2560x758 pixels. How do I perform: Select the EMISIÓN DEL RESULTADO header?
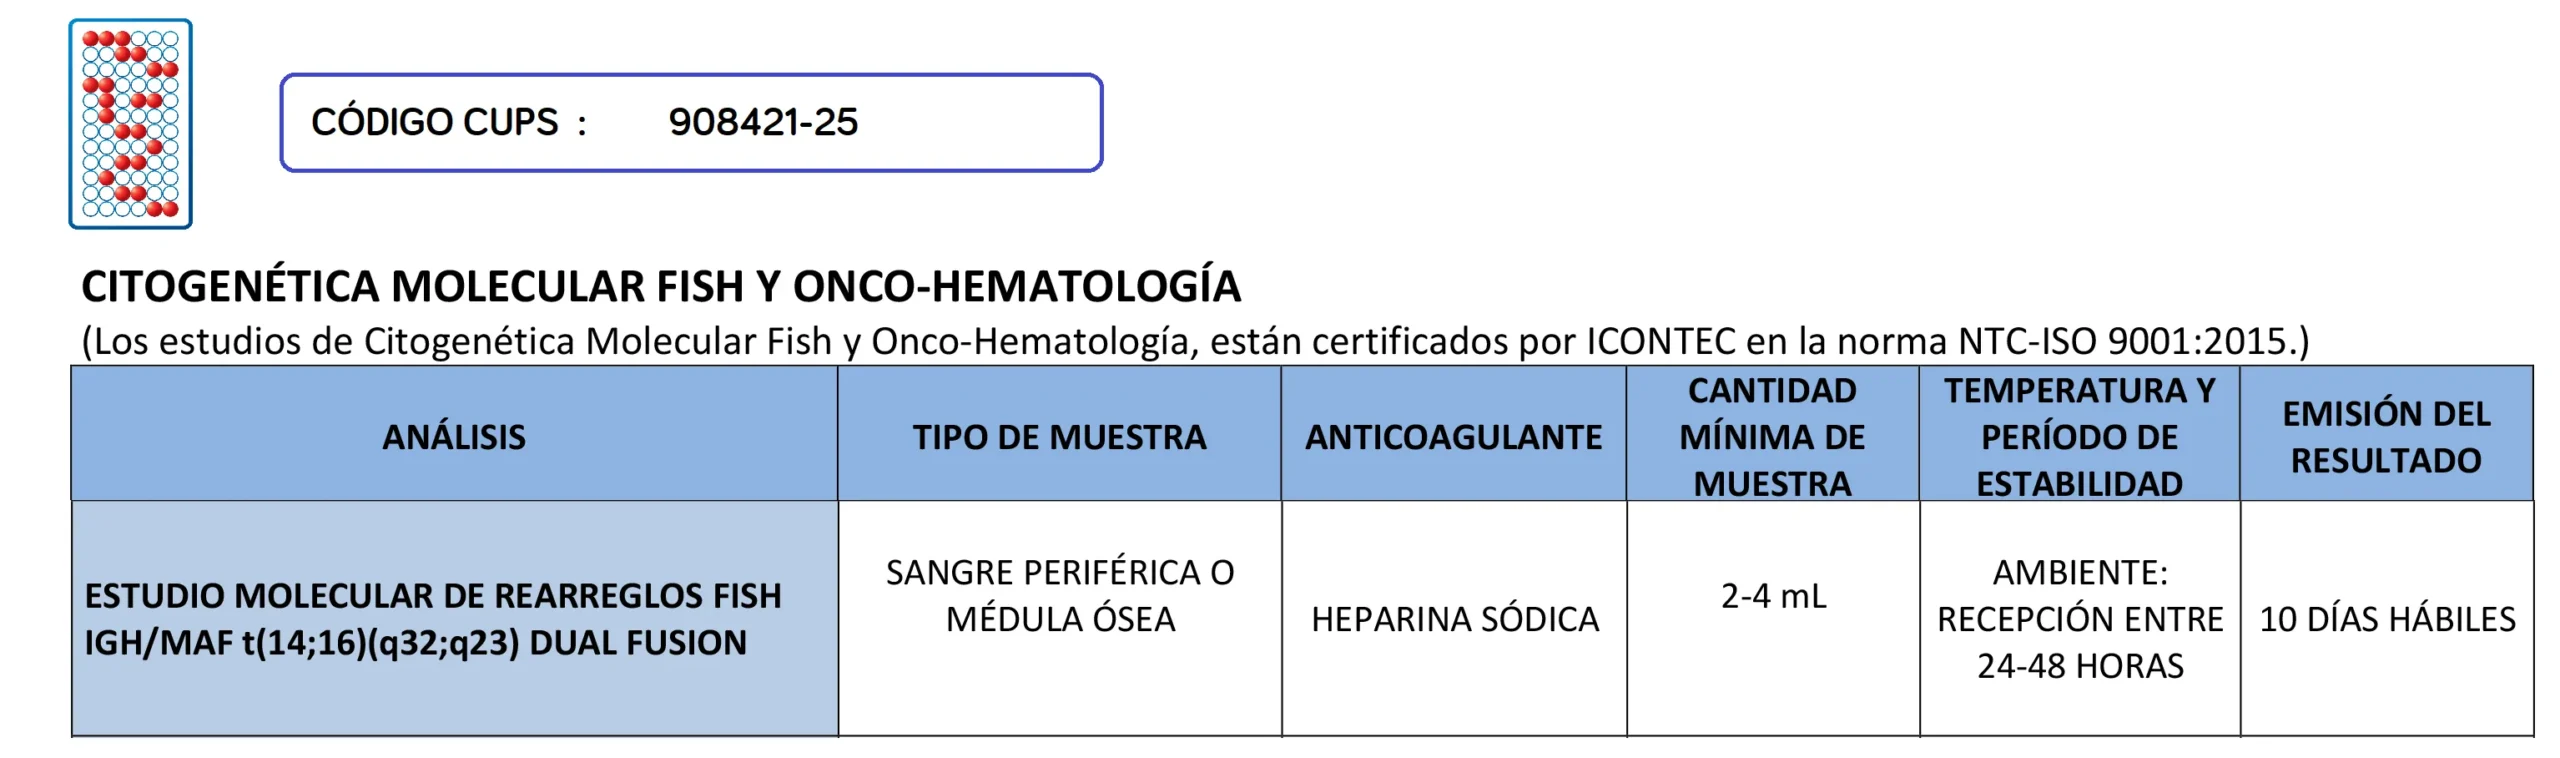tap(2386, 437)
